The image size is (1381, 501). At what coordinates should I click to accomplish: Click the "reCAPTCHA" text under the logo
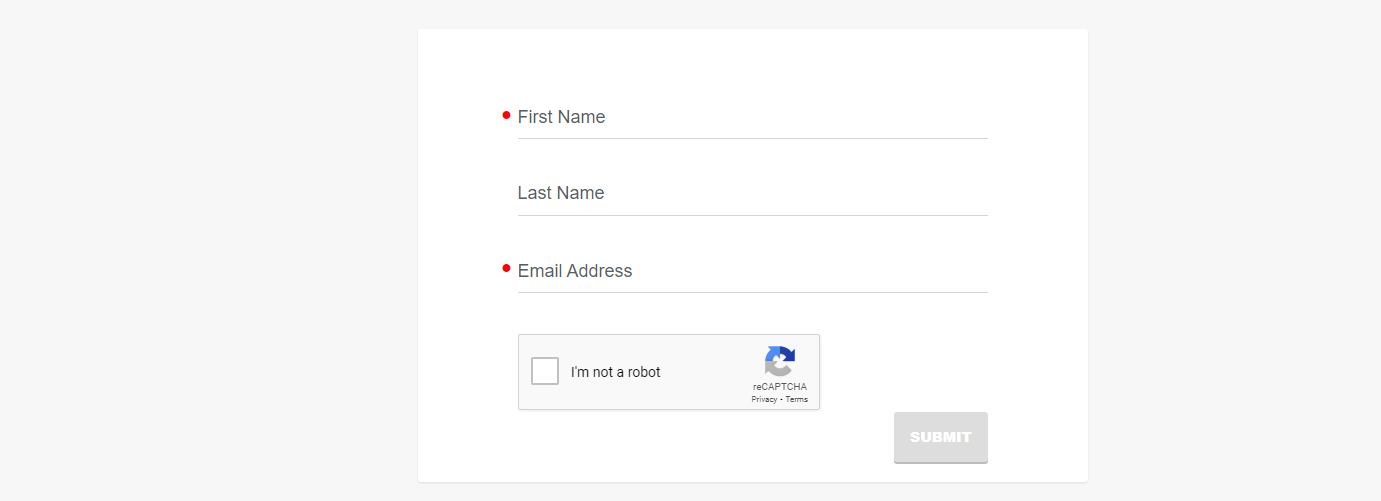pos(780,387)
